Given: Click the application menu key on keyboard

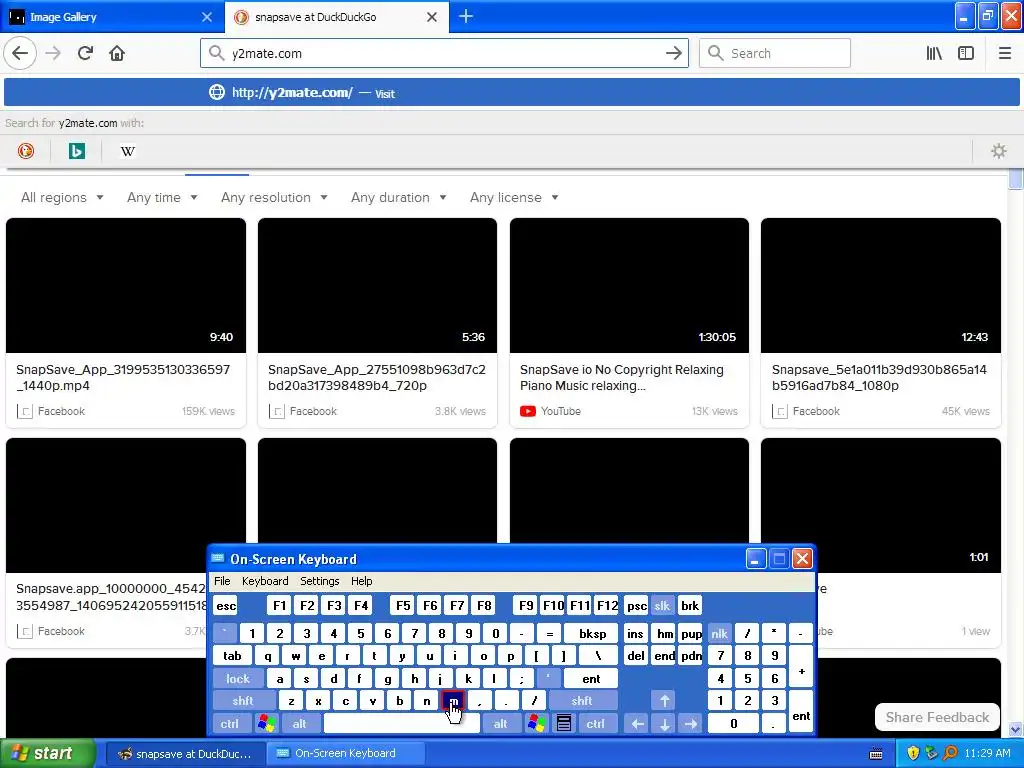Looking at the screenshot, I should pos(564,723).
